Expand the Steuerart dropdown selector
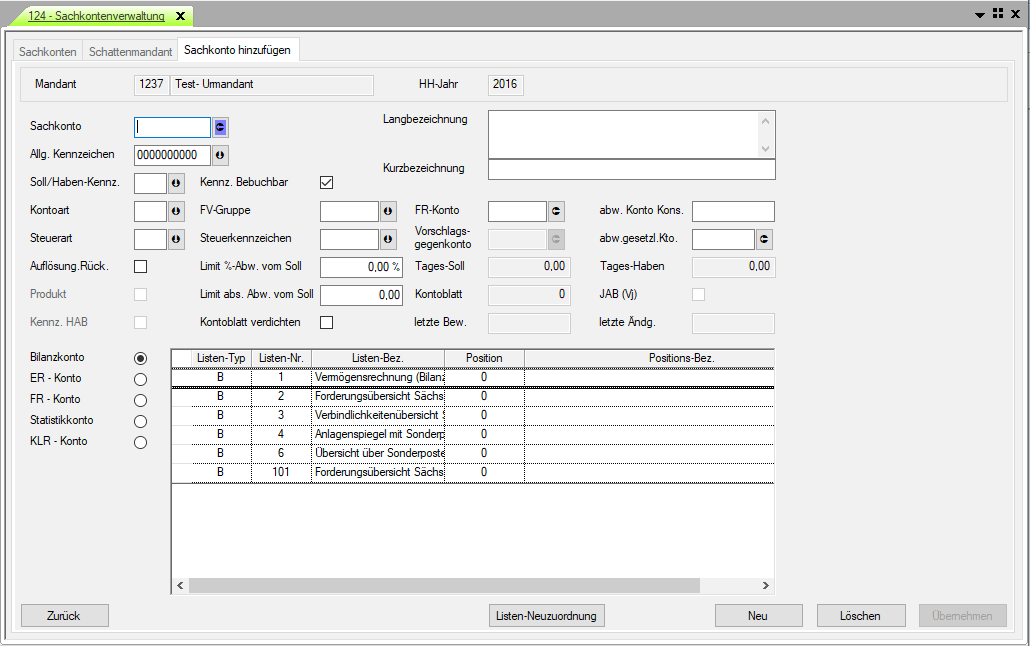 point(176,239)
